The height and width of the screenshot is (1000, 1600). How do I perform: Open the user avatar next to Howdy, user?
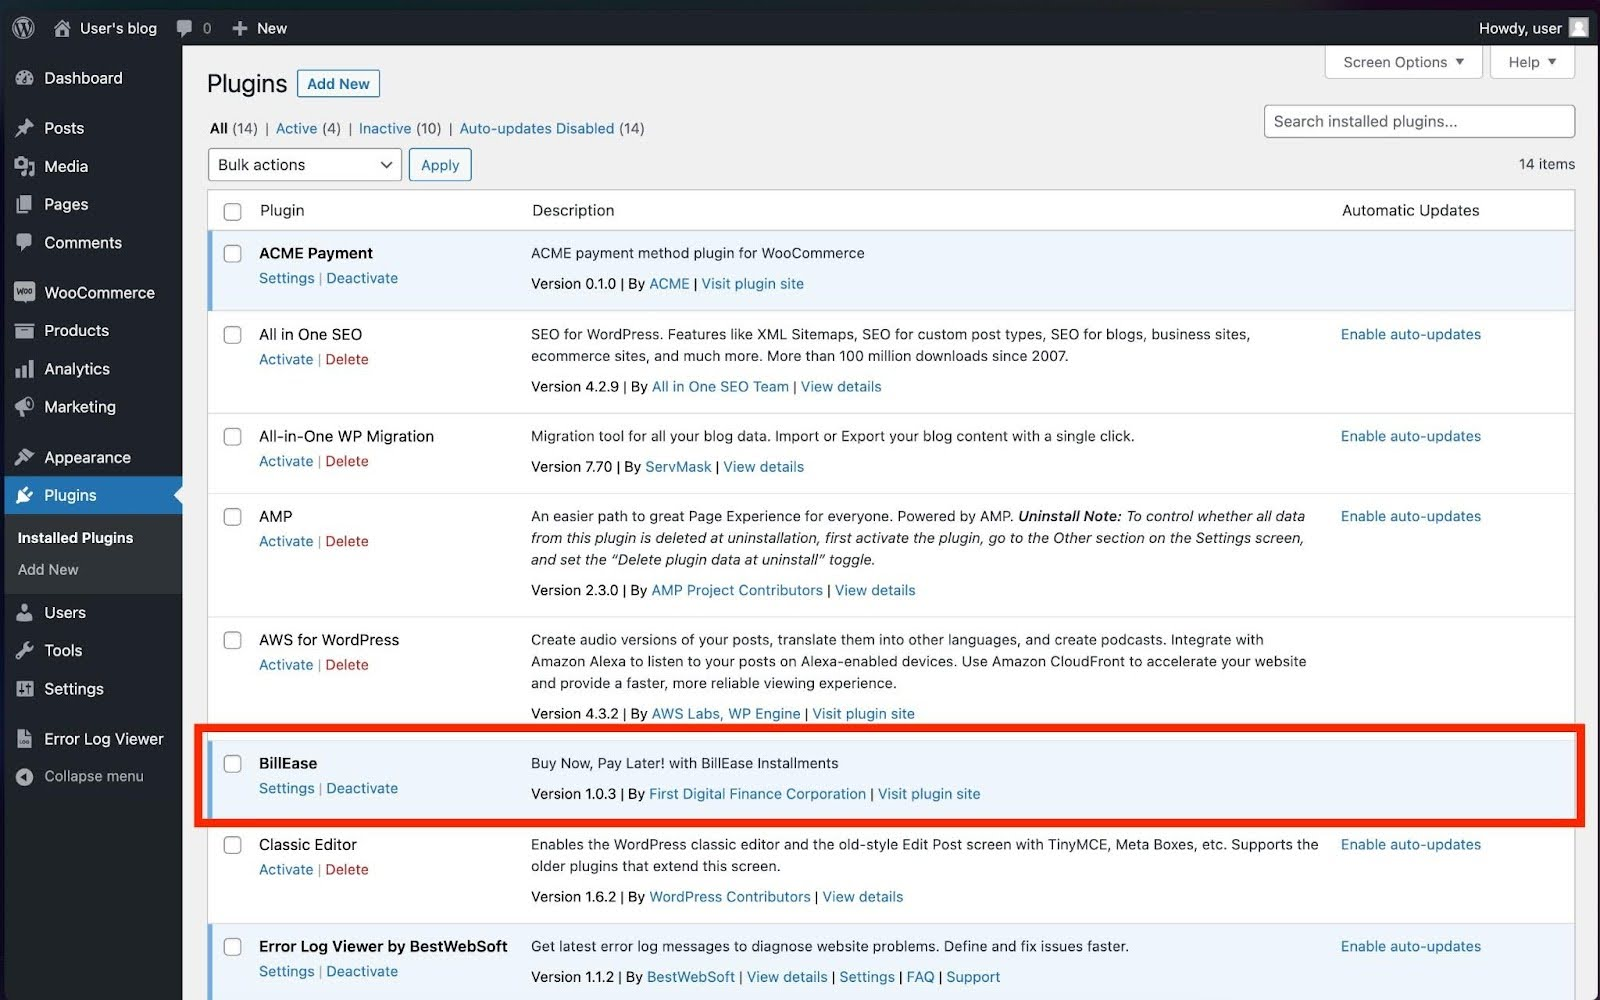(x=1579, y=28)
